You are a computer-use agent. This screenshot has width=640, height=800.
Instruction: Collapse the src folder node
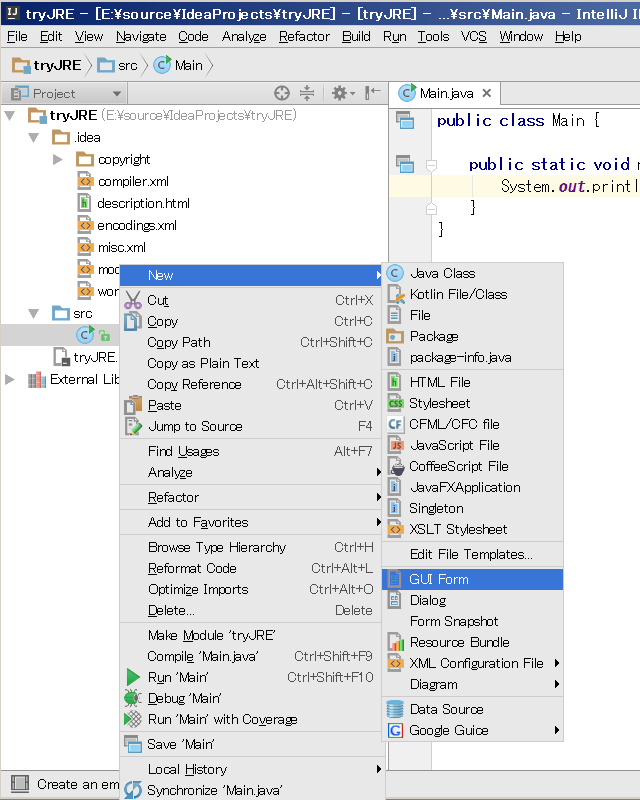coord(34,313)
